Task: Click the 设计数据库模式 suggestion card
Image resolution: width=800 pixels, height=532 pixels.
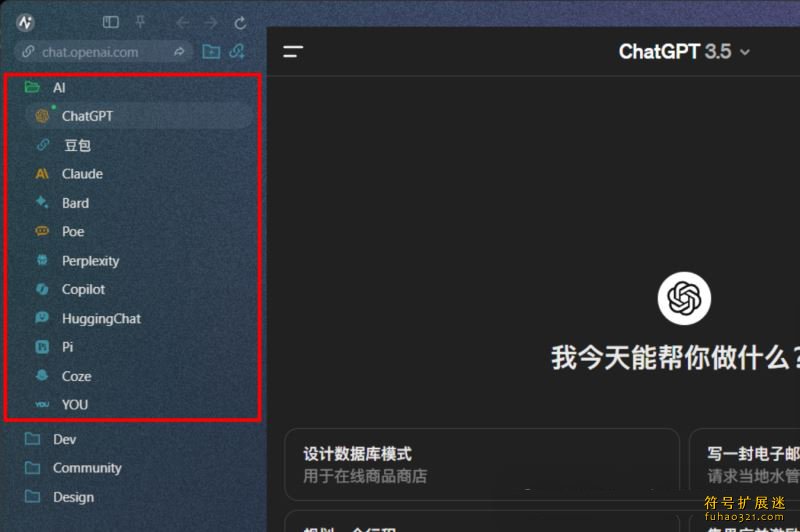Action: pyautogui.click(x=480, y=464)
